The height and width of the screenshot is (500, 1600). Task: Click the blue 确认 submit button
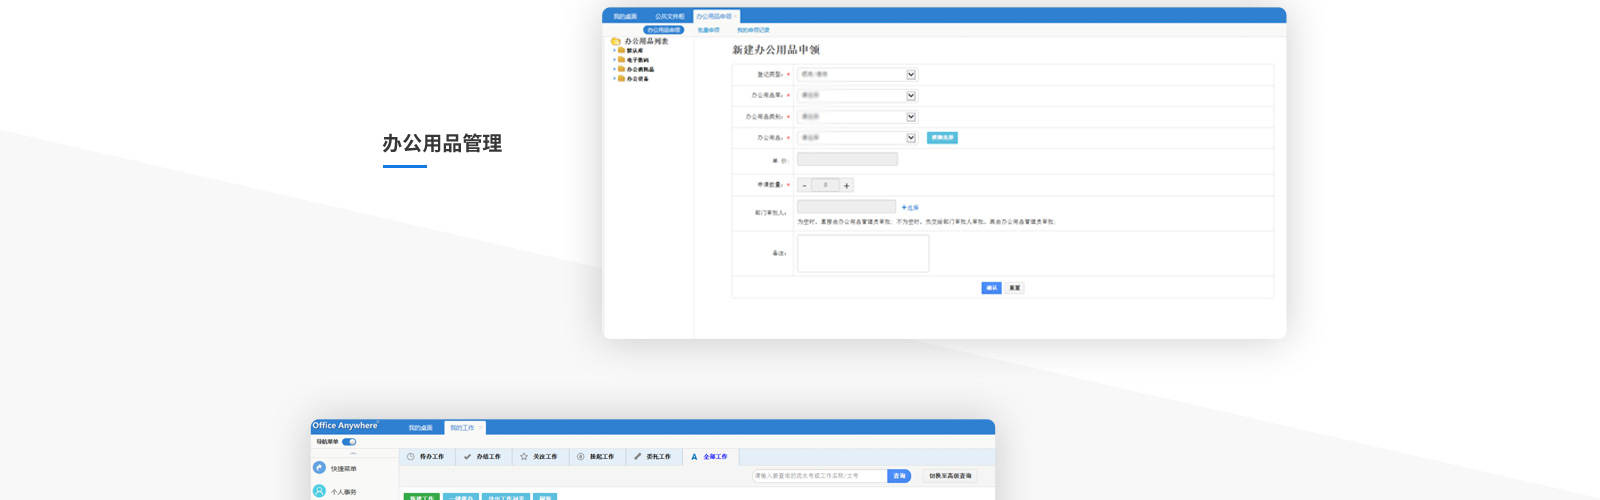click(x=991, y=288)
